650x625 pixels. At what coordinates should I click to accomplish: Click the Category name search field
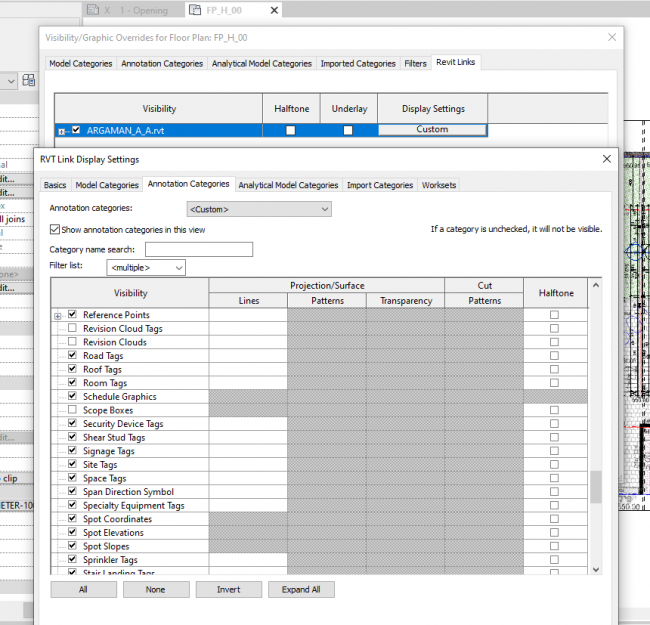198,249
